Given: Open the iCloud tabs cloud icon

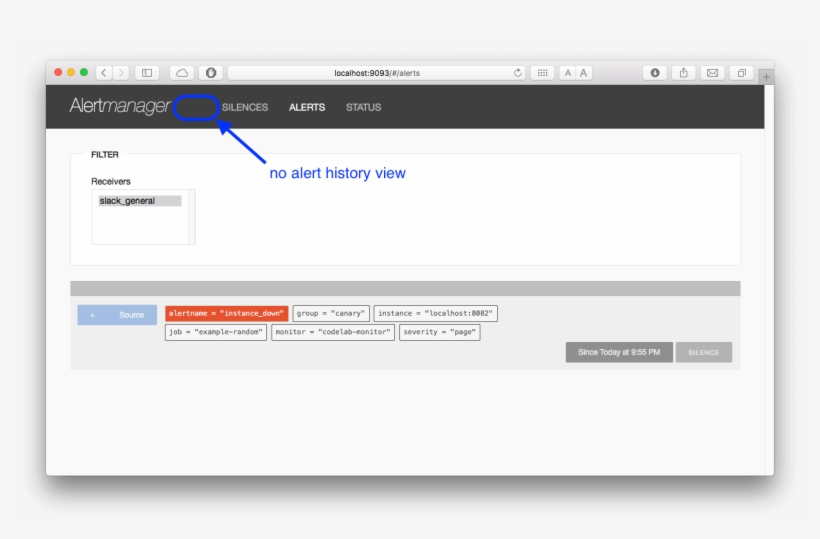Looking at the screenshot, I should point(182,73).
